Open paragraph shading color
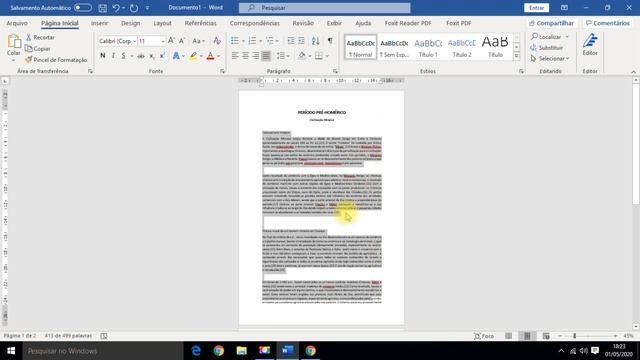Viewport: 640px width, 360px height. [302, 56]
